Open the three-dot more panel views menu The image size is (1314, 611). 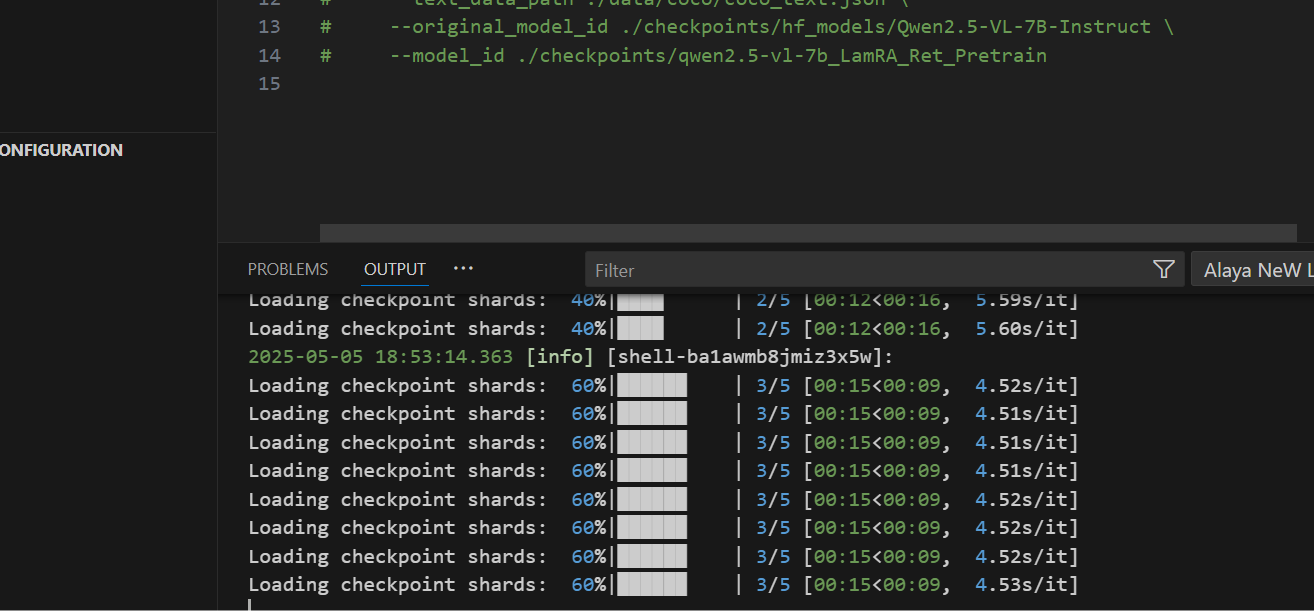click(463, 269)
